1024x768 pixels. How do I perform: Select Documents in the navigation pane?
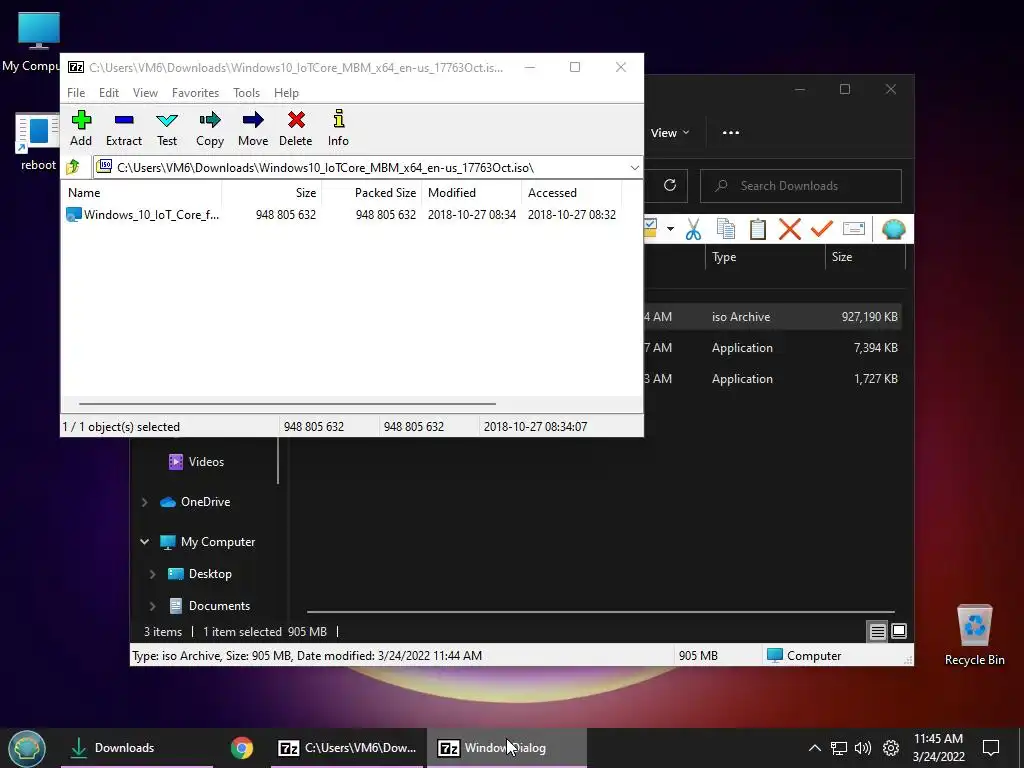pos(210,606)
